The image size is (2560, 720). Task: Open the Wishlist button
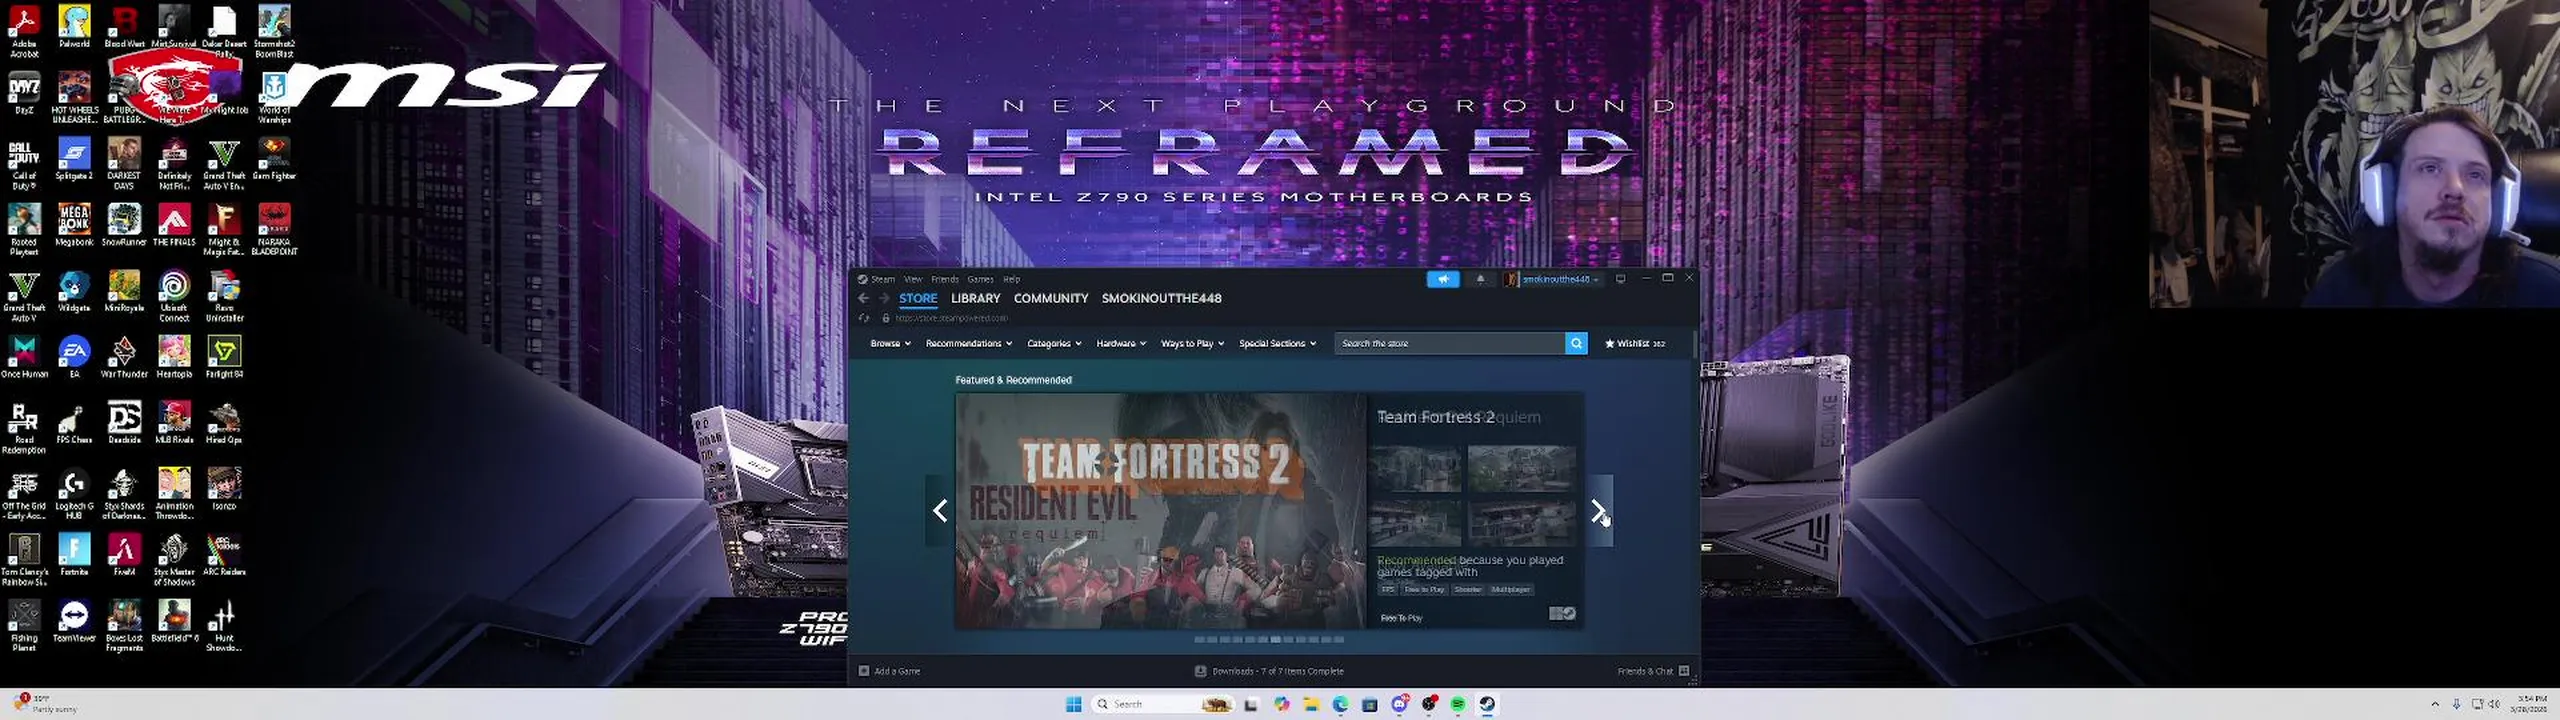coord(1635,343)
